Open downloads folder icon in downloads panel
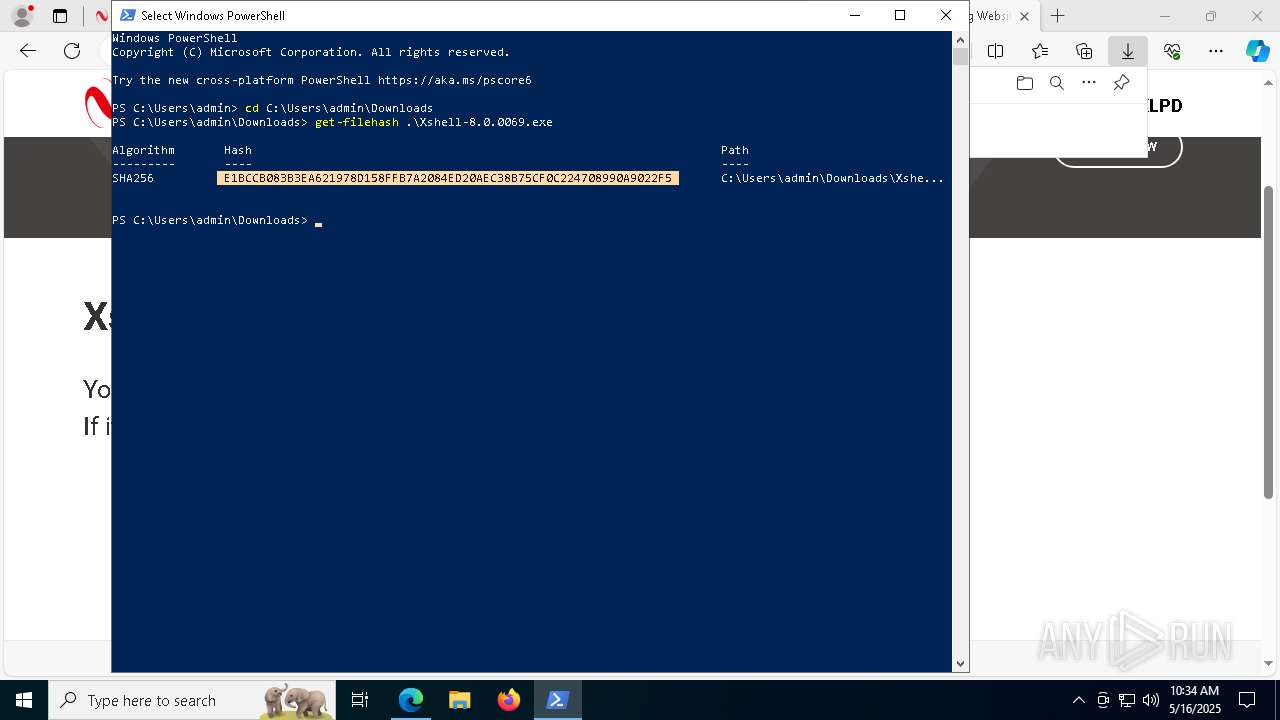Screen dimensions: 1280x720 [1024, 83]
